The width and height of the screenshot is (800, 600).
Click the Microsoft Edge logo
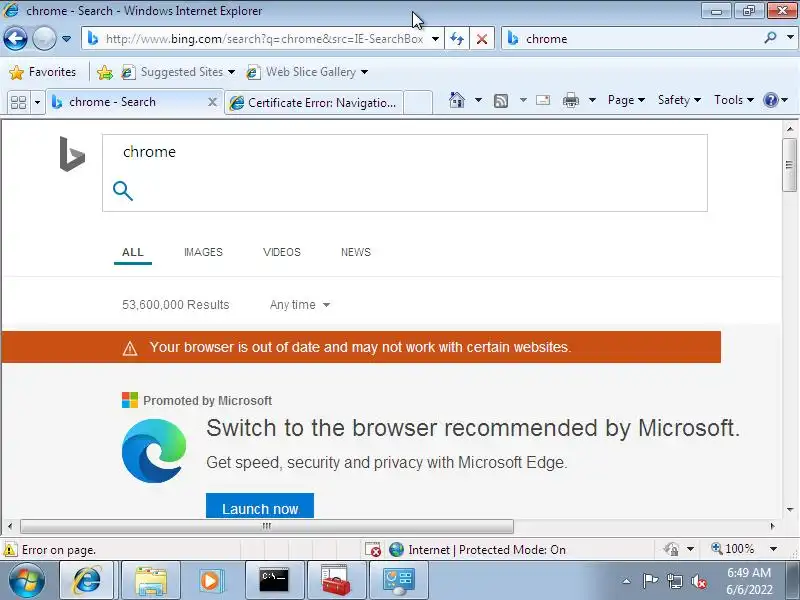[154, 451]
